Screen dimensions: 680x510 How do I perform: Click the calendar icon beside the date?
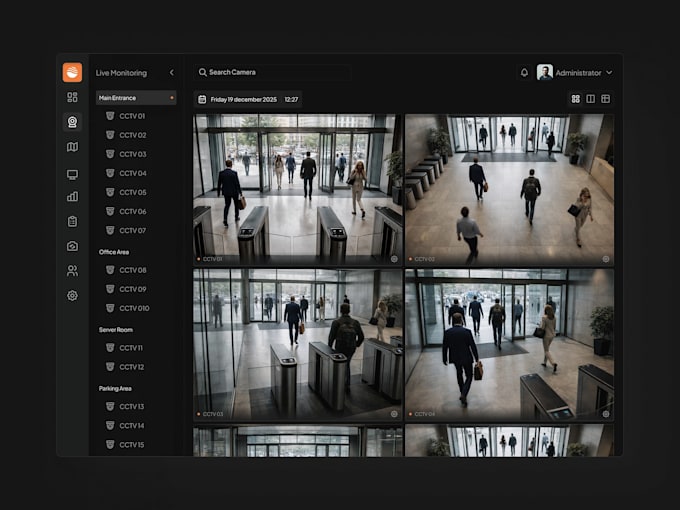coord(202,99)
